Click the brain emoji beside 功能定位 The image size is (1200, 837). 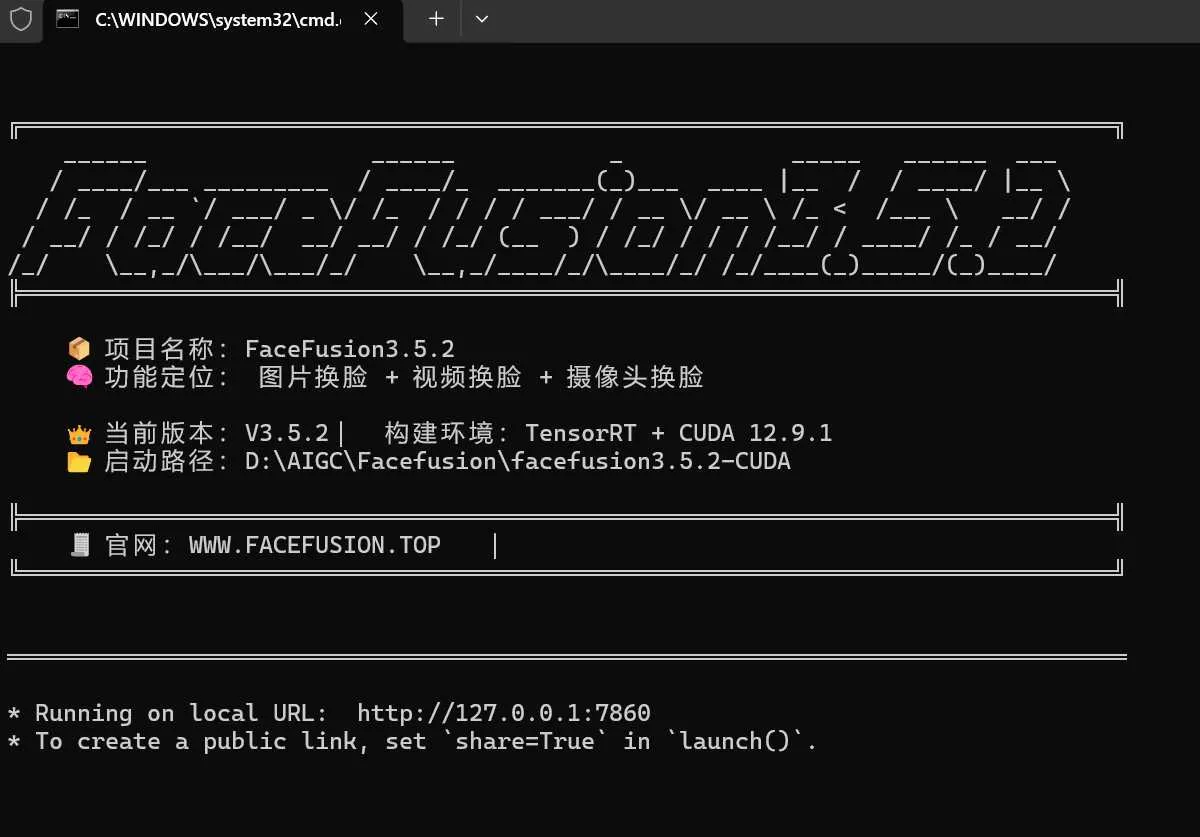(79, 377)
